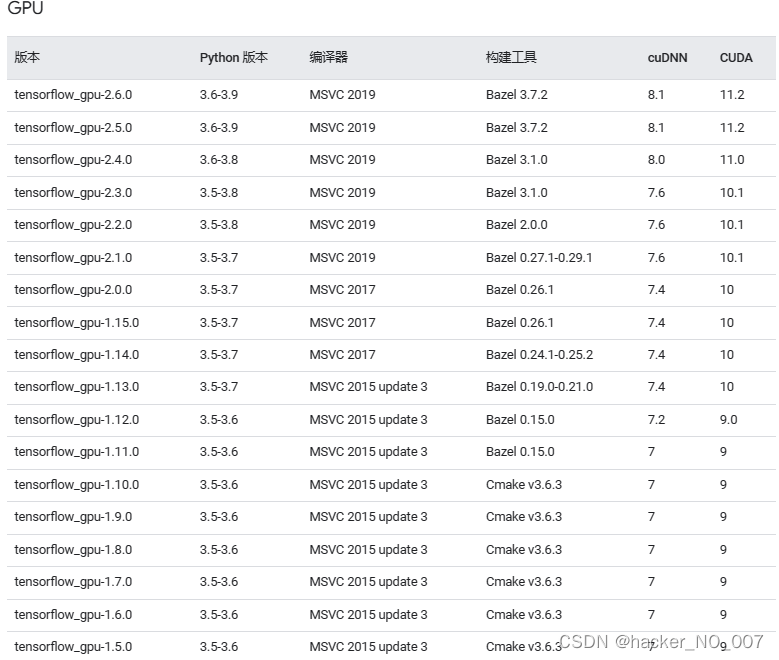This screenshot has width=779, height=660.
Task: Select the tensorflow_gpu-1.8.0 cell
Action: [x=73, y=550]
